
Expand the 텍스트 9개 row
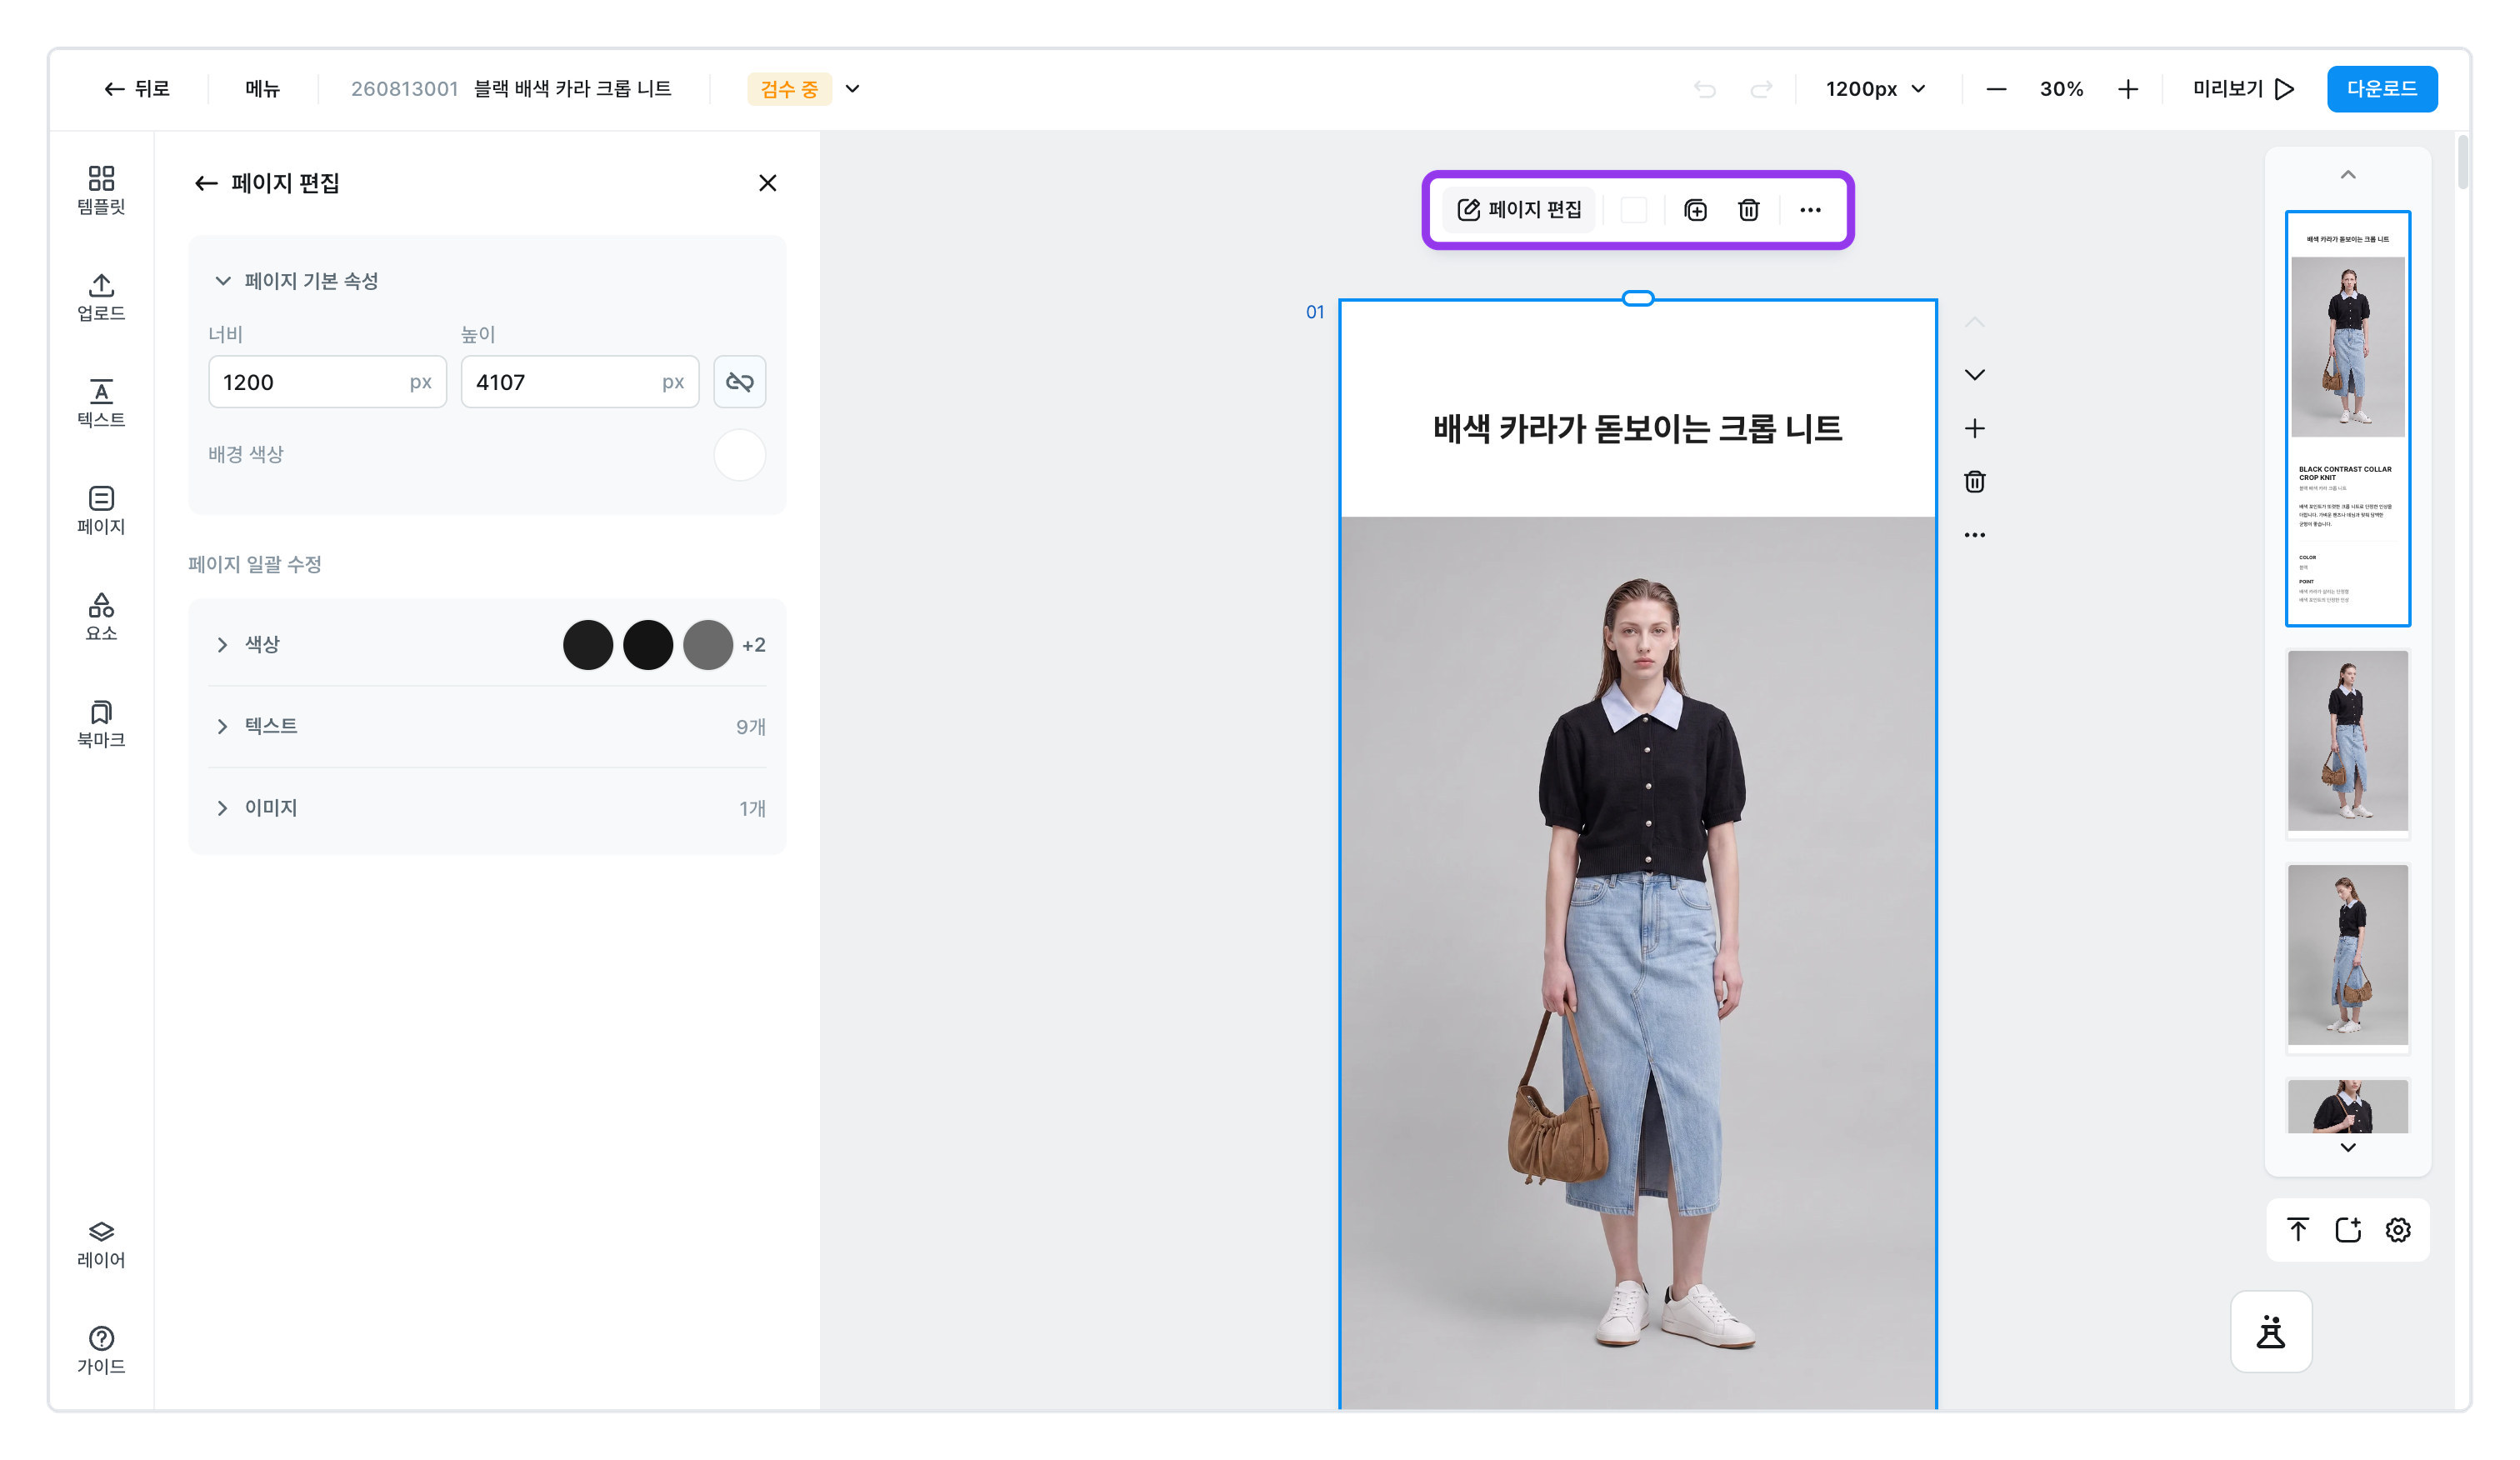click(487, 727)
